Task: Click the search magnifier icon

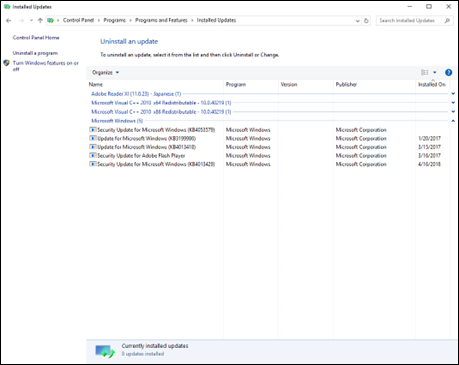Action: (x=447, y=21)
